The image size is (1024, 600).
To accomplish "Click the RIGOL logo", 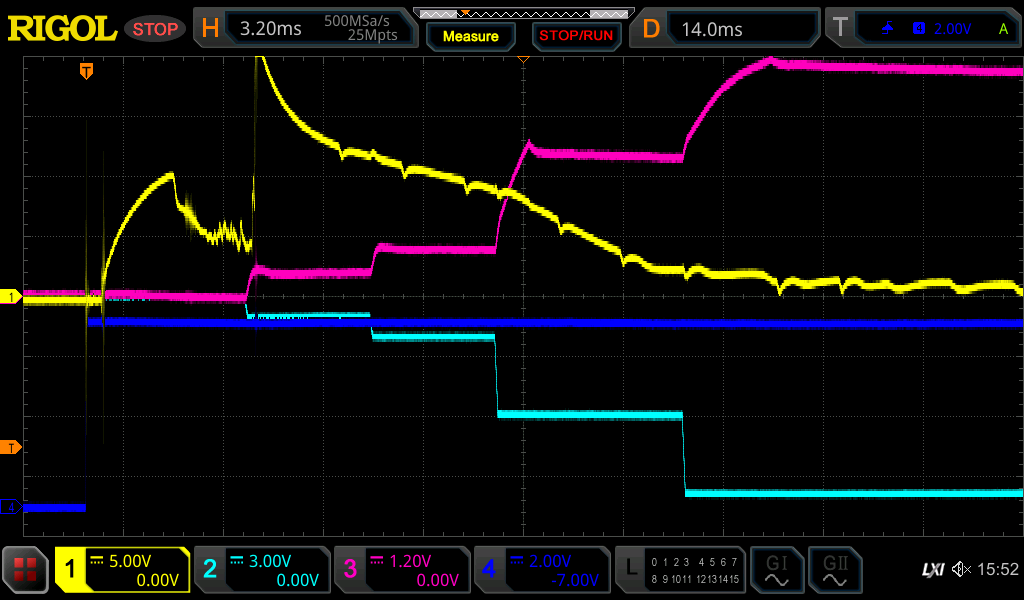I will tap(62, 29).
